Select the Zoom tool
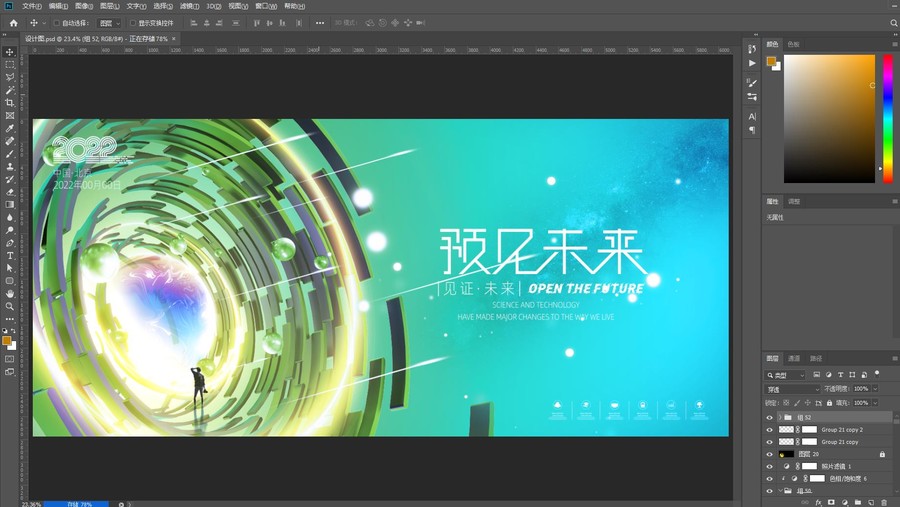The width and height of the screenshot is (900, 507). (10, 306)
